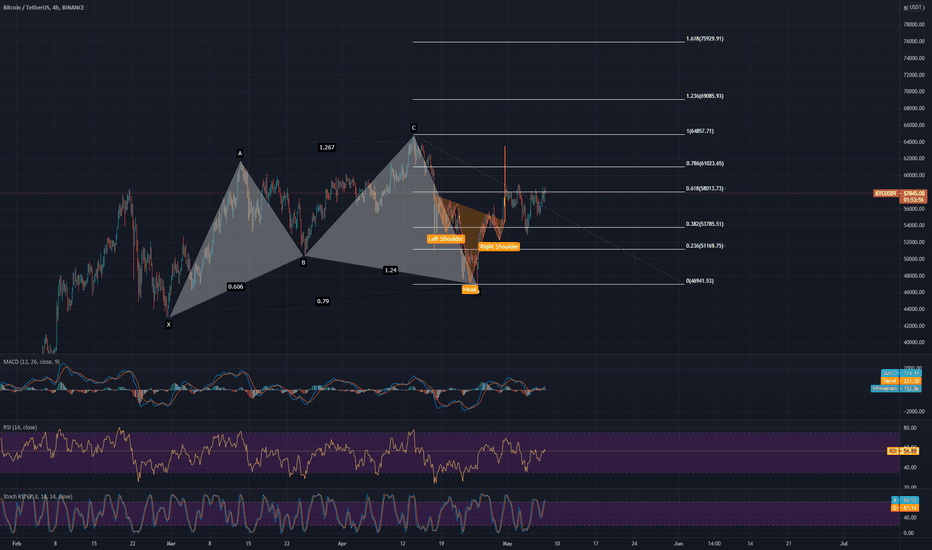This screenshot has height=550, width=932.
Task: Open the MACD (12, 26, close, 9) legend
Action: 32,362
